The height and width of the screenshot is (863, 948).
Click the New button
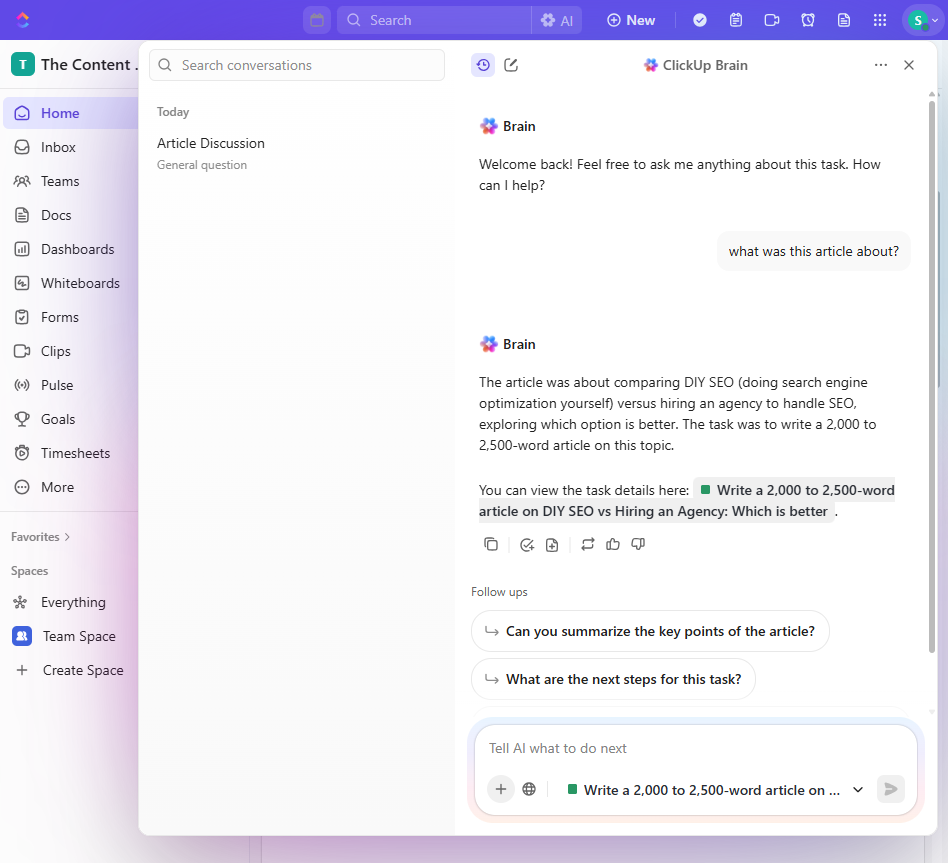(x=631, y=20)
